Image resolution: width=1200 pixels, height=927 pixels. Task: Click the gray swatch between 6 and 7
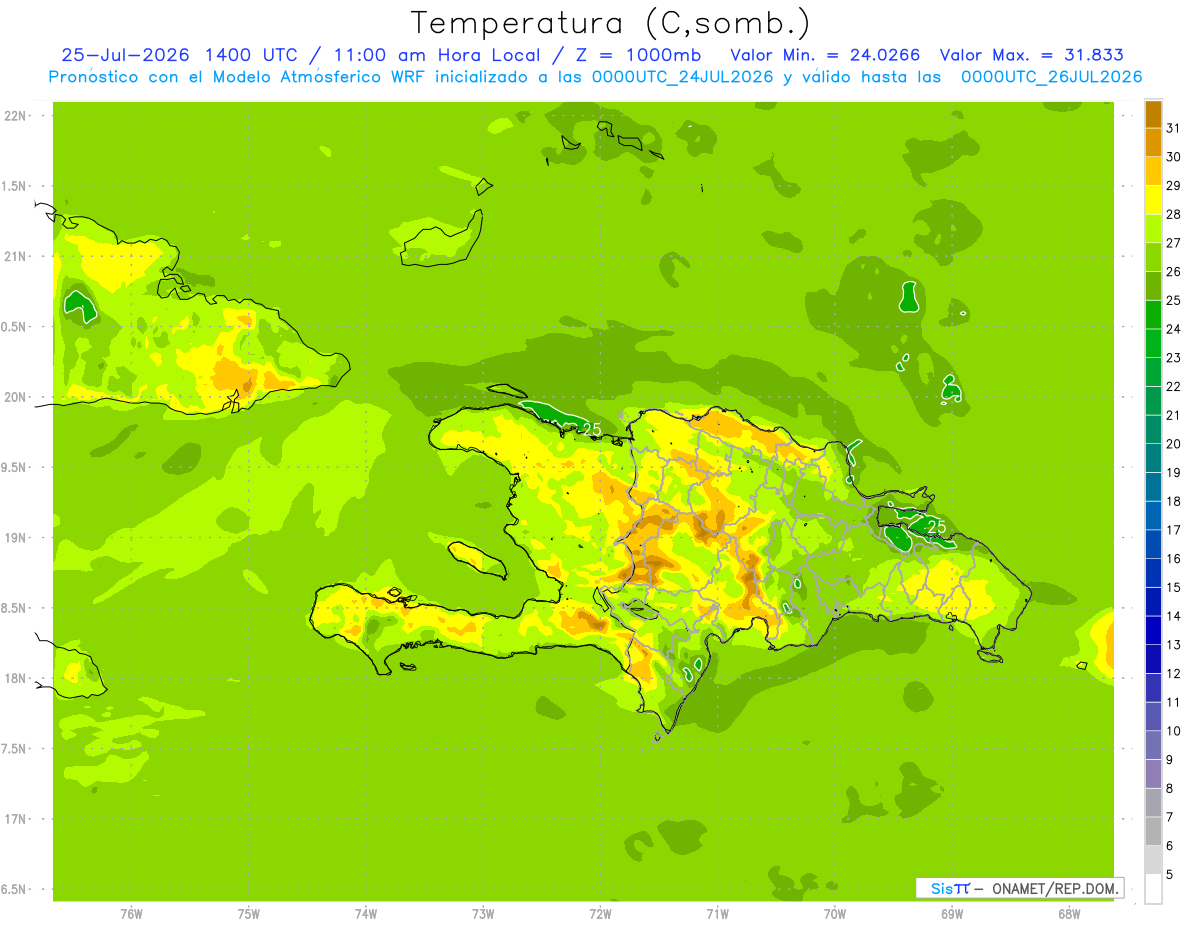[1153, 831]
